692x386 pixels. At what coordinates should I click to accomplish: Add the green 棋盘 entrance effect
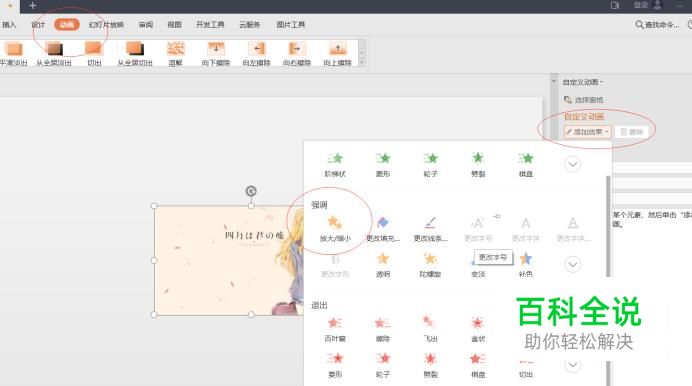[x=526, y=165]
